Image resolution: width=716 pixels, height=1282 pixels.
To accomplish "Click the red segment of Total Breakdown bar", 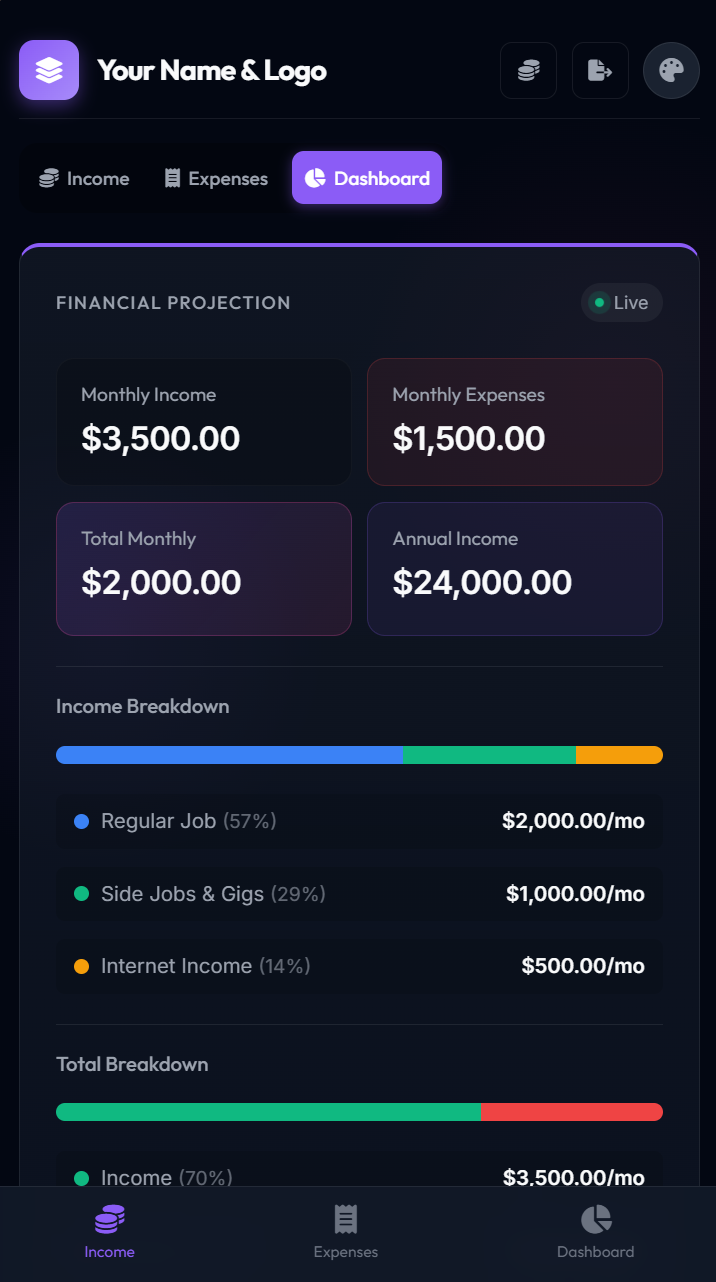I will (x=572, y=1112).
